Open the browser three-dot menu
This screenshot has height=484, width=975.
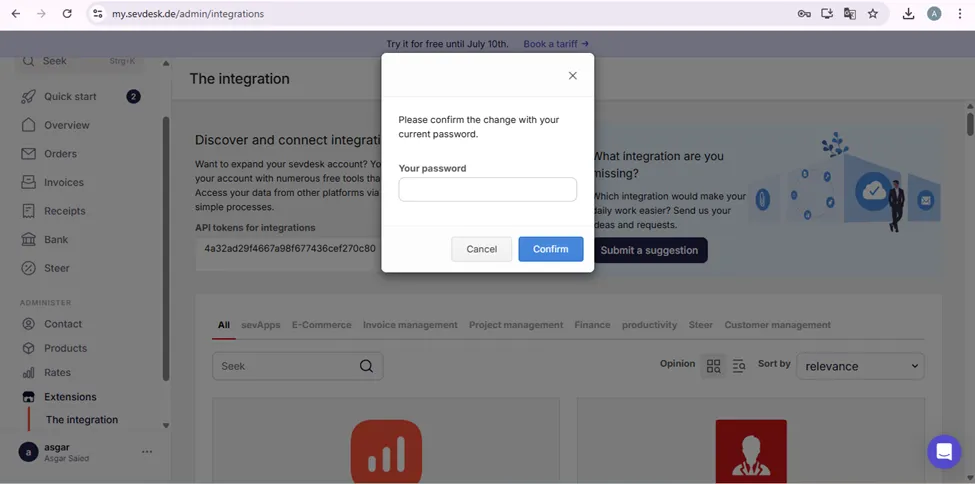pyautogui.click(x=960, y=14)
